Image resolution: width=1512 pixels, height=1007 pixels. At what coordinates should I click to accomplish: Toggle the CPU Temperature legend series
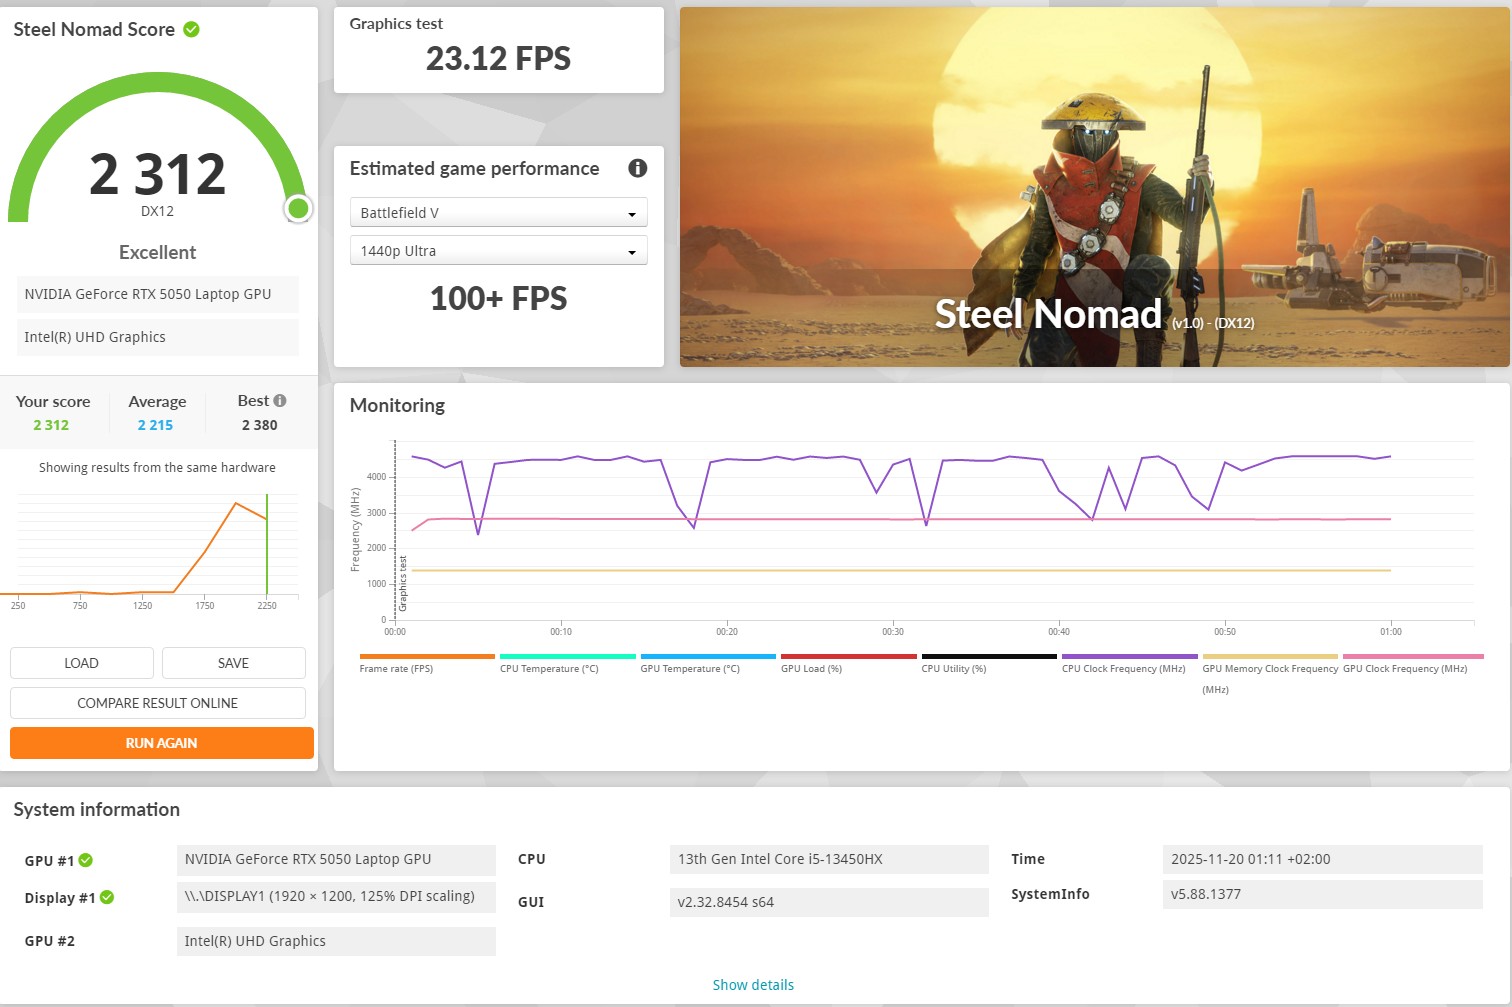point(549,668)
